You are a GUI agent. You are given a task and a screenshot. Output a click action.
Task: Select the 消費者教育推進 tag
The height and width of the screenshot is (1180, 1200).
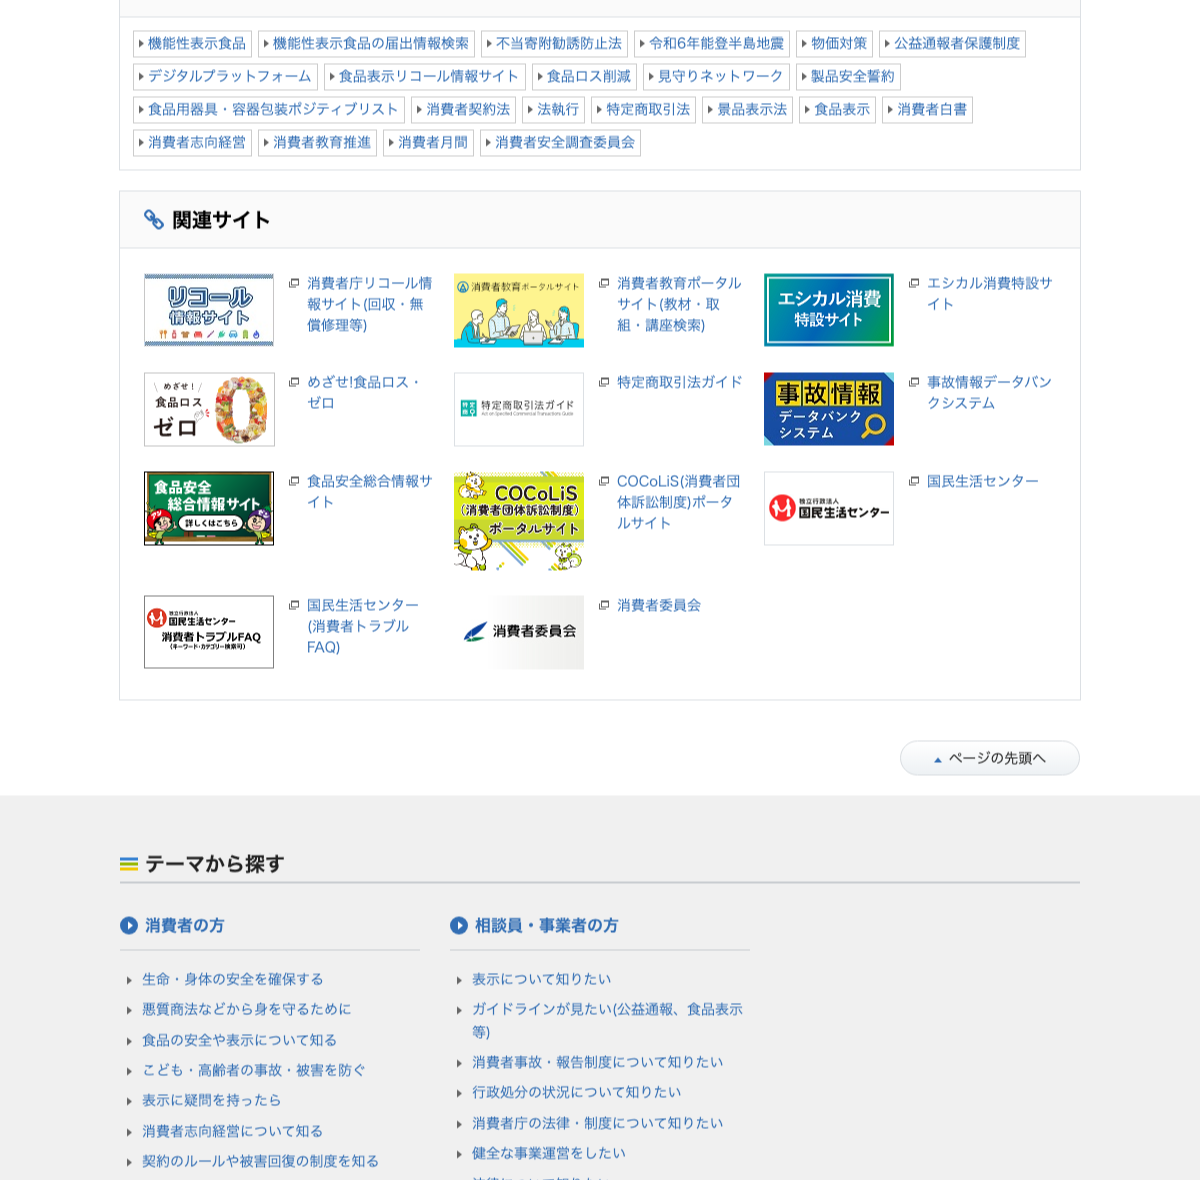318,143
